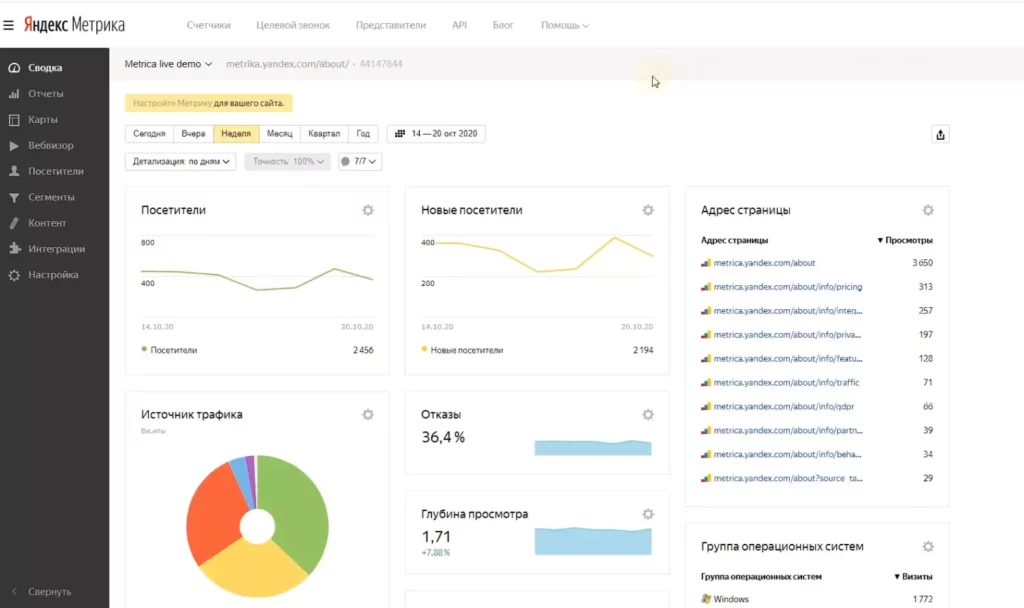Viewport: 1024px width, 608px height.
Task: Click gear icon on Отказы widget
Action: pos(648,414)
